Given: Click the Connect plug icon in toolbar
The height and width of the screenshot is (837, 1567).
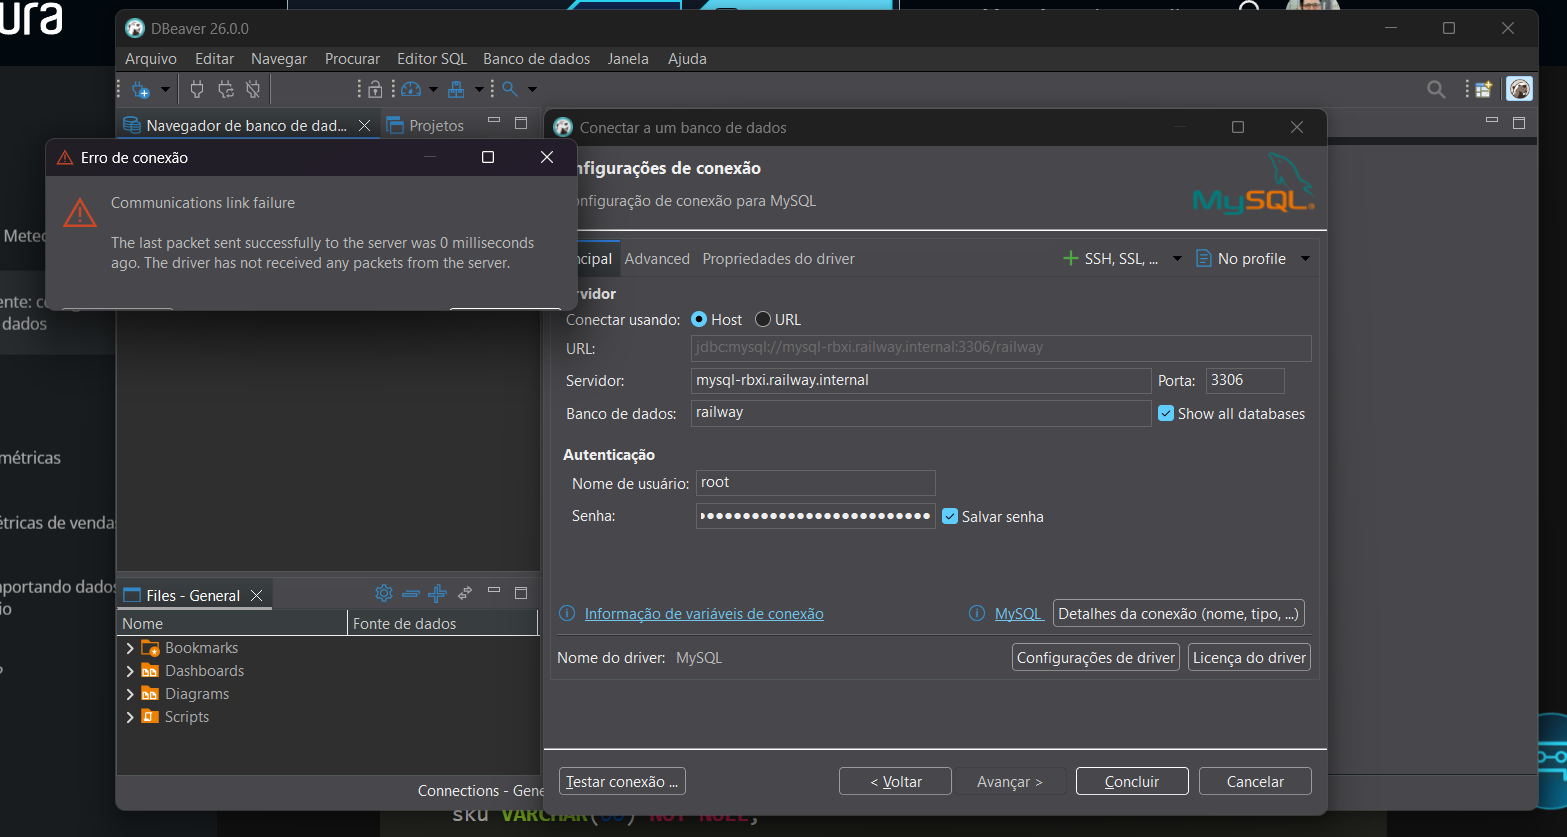Looking at the screenshot, I should click(197, 89).
